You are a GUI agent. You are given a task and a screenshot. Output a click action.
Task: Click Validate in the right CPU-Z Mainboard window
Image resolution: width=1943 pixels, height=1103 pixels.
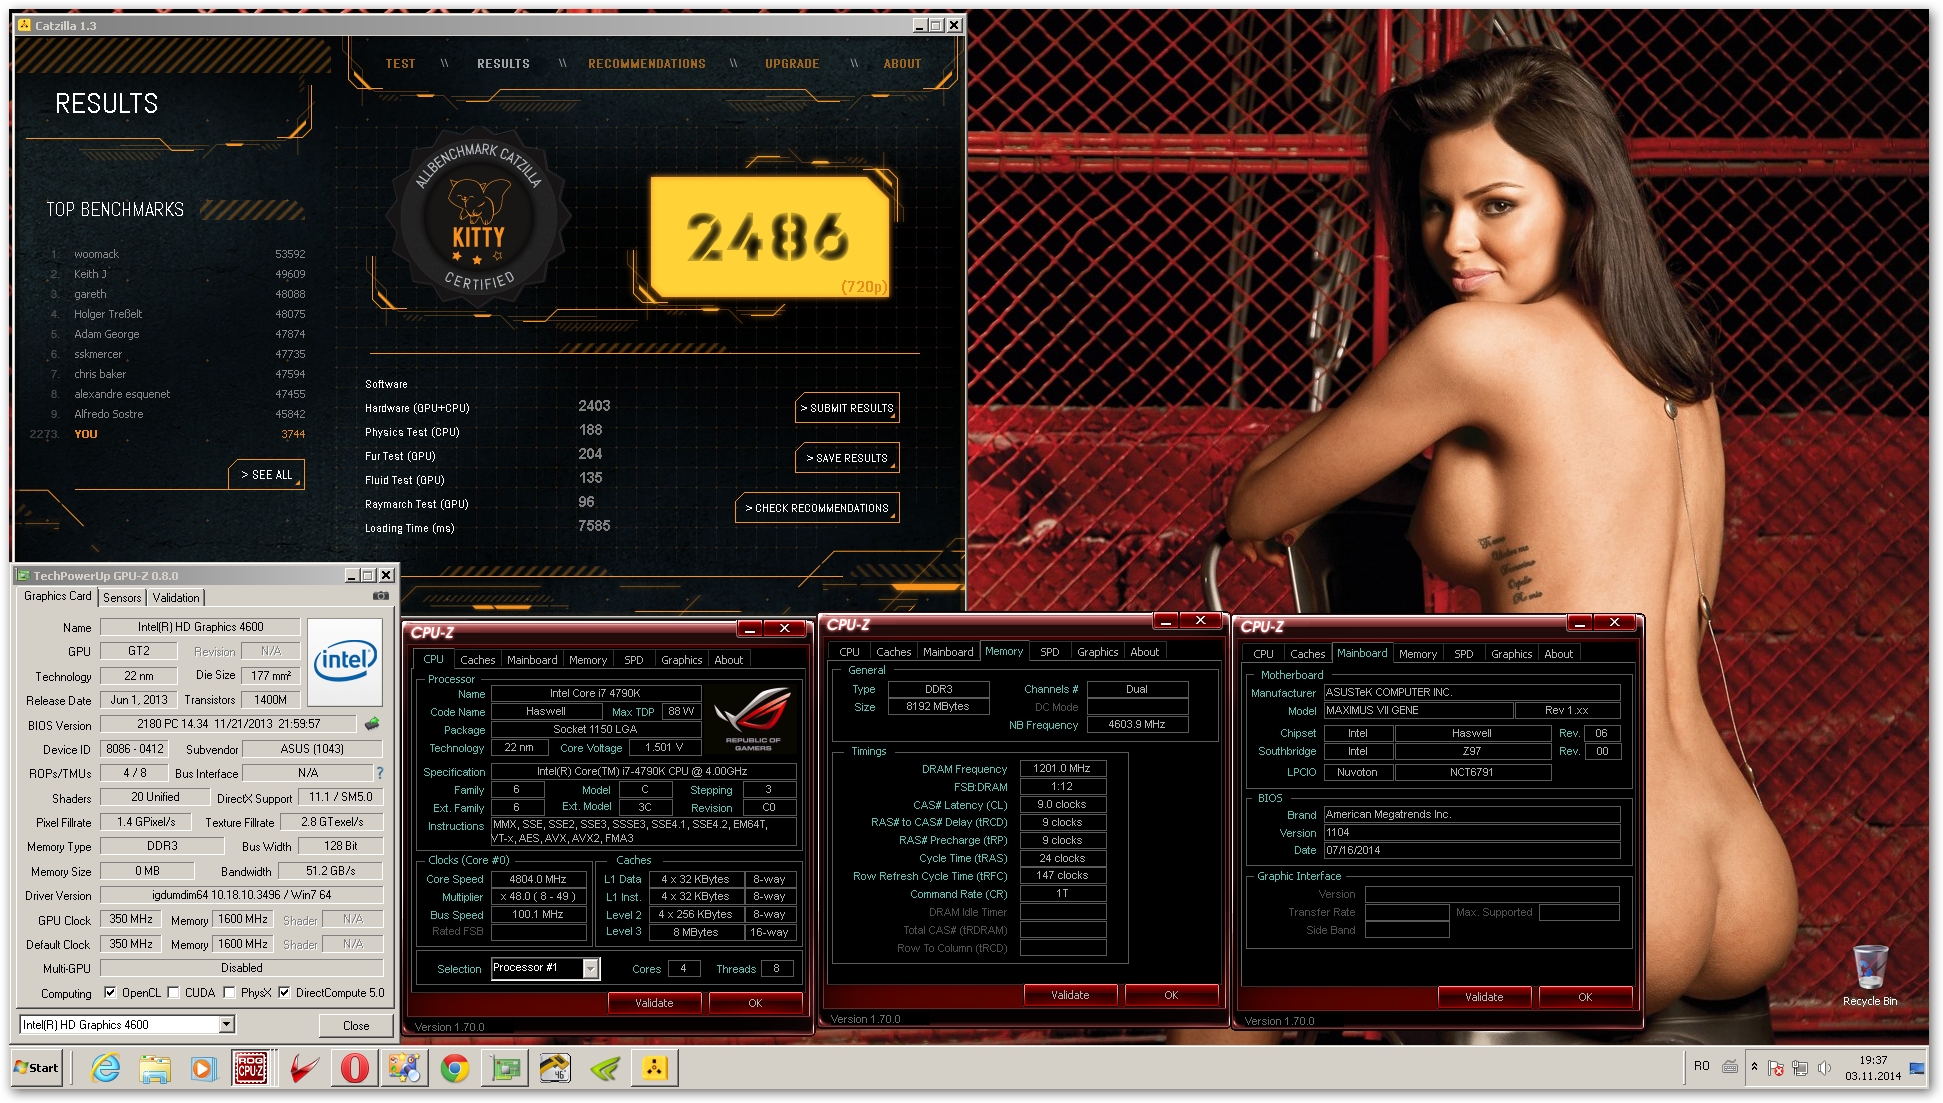1484,997
